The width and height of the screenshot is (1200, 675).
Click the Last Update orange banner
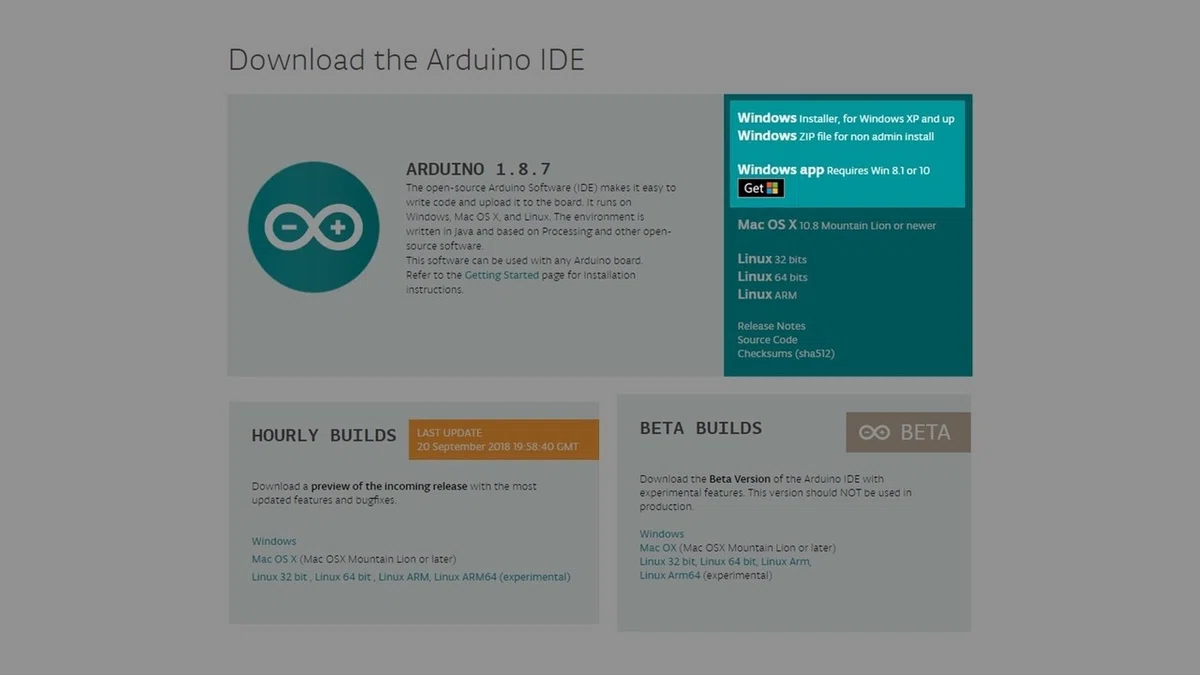pyautogui.click(x=504, y=439)
